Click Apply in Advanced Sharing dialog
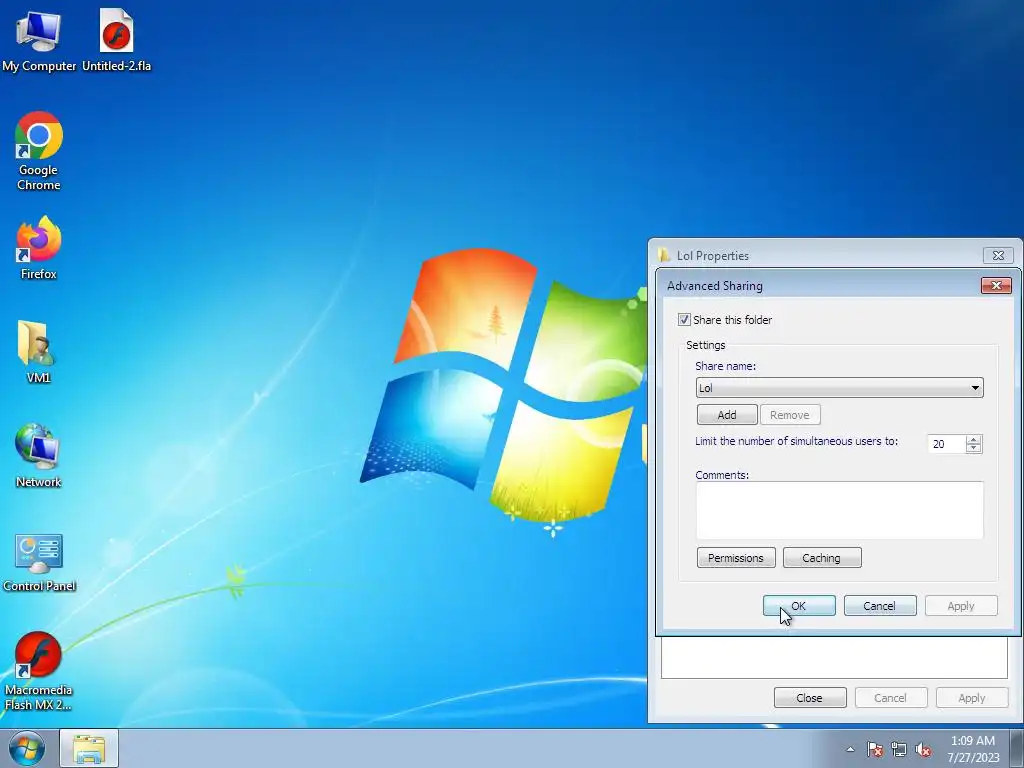The height and width of the screenshot is (768, 1024). [961, 606]
